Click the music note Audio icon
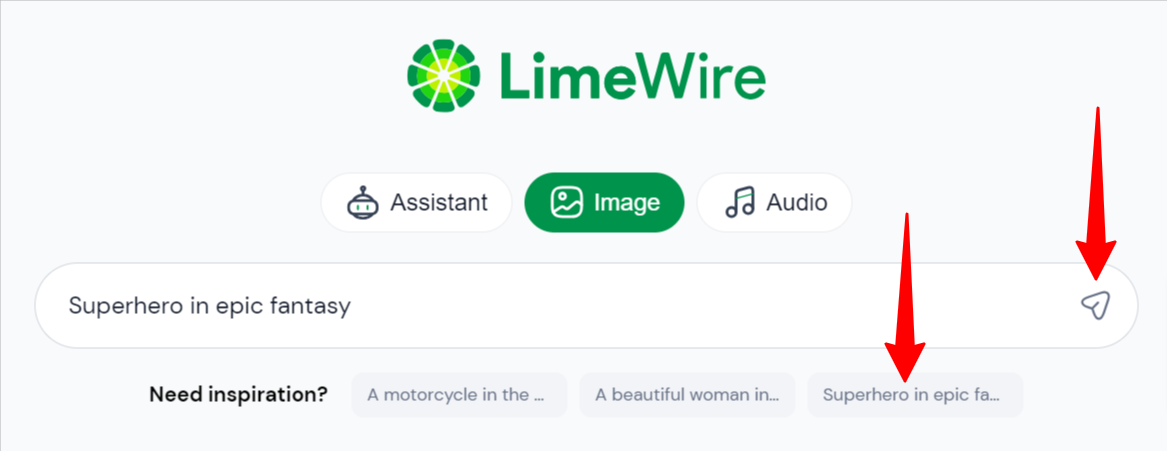Screen dimensions: 1167x451 pyautogui.click(x=740, y=203)
